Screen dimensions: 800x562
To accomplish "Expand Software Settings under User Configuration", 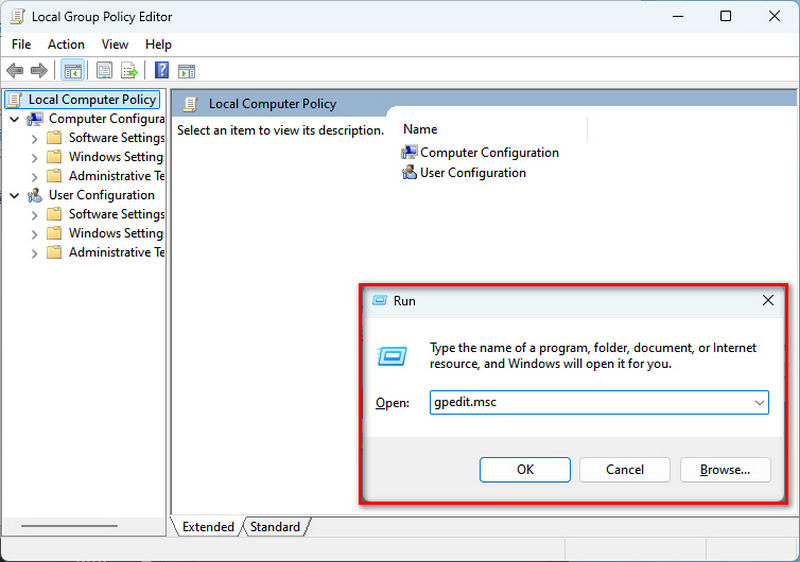I will (x=34, y=215).
